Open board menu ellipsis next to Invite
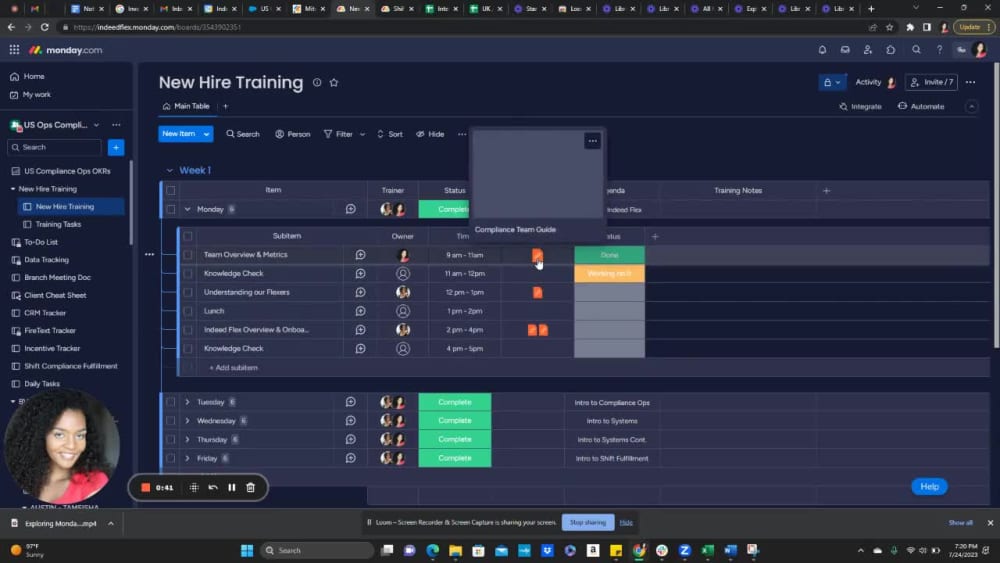The height and width of the screenshot is (563, 1000). (970, 82)
